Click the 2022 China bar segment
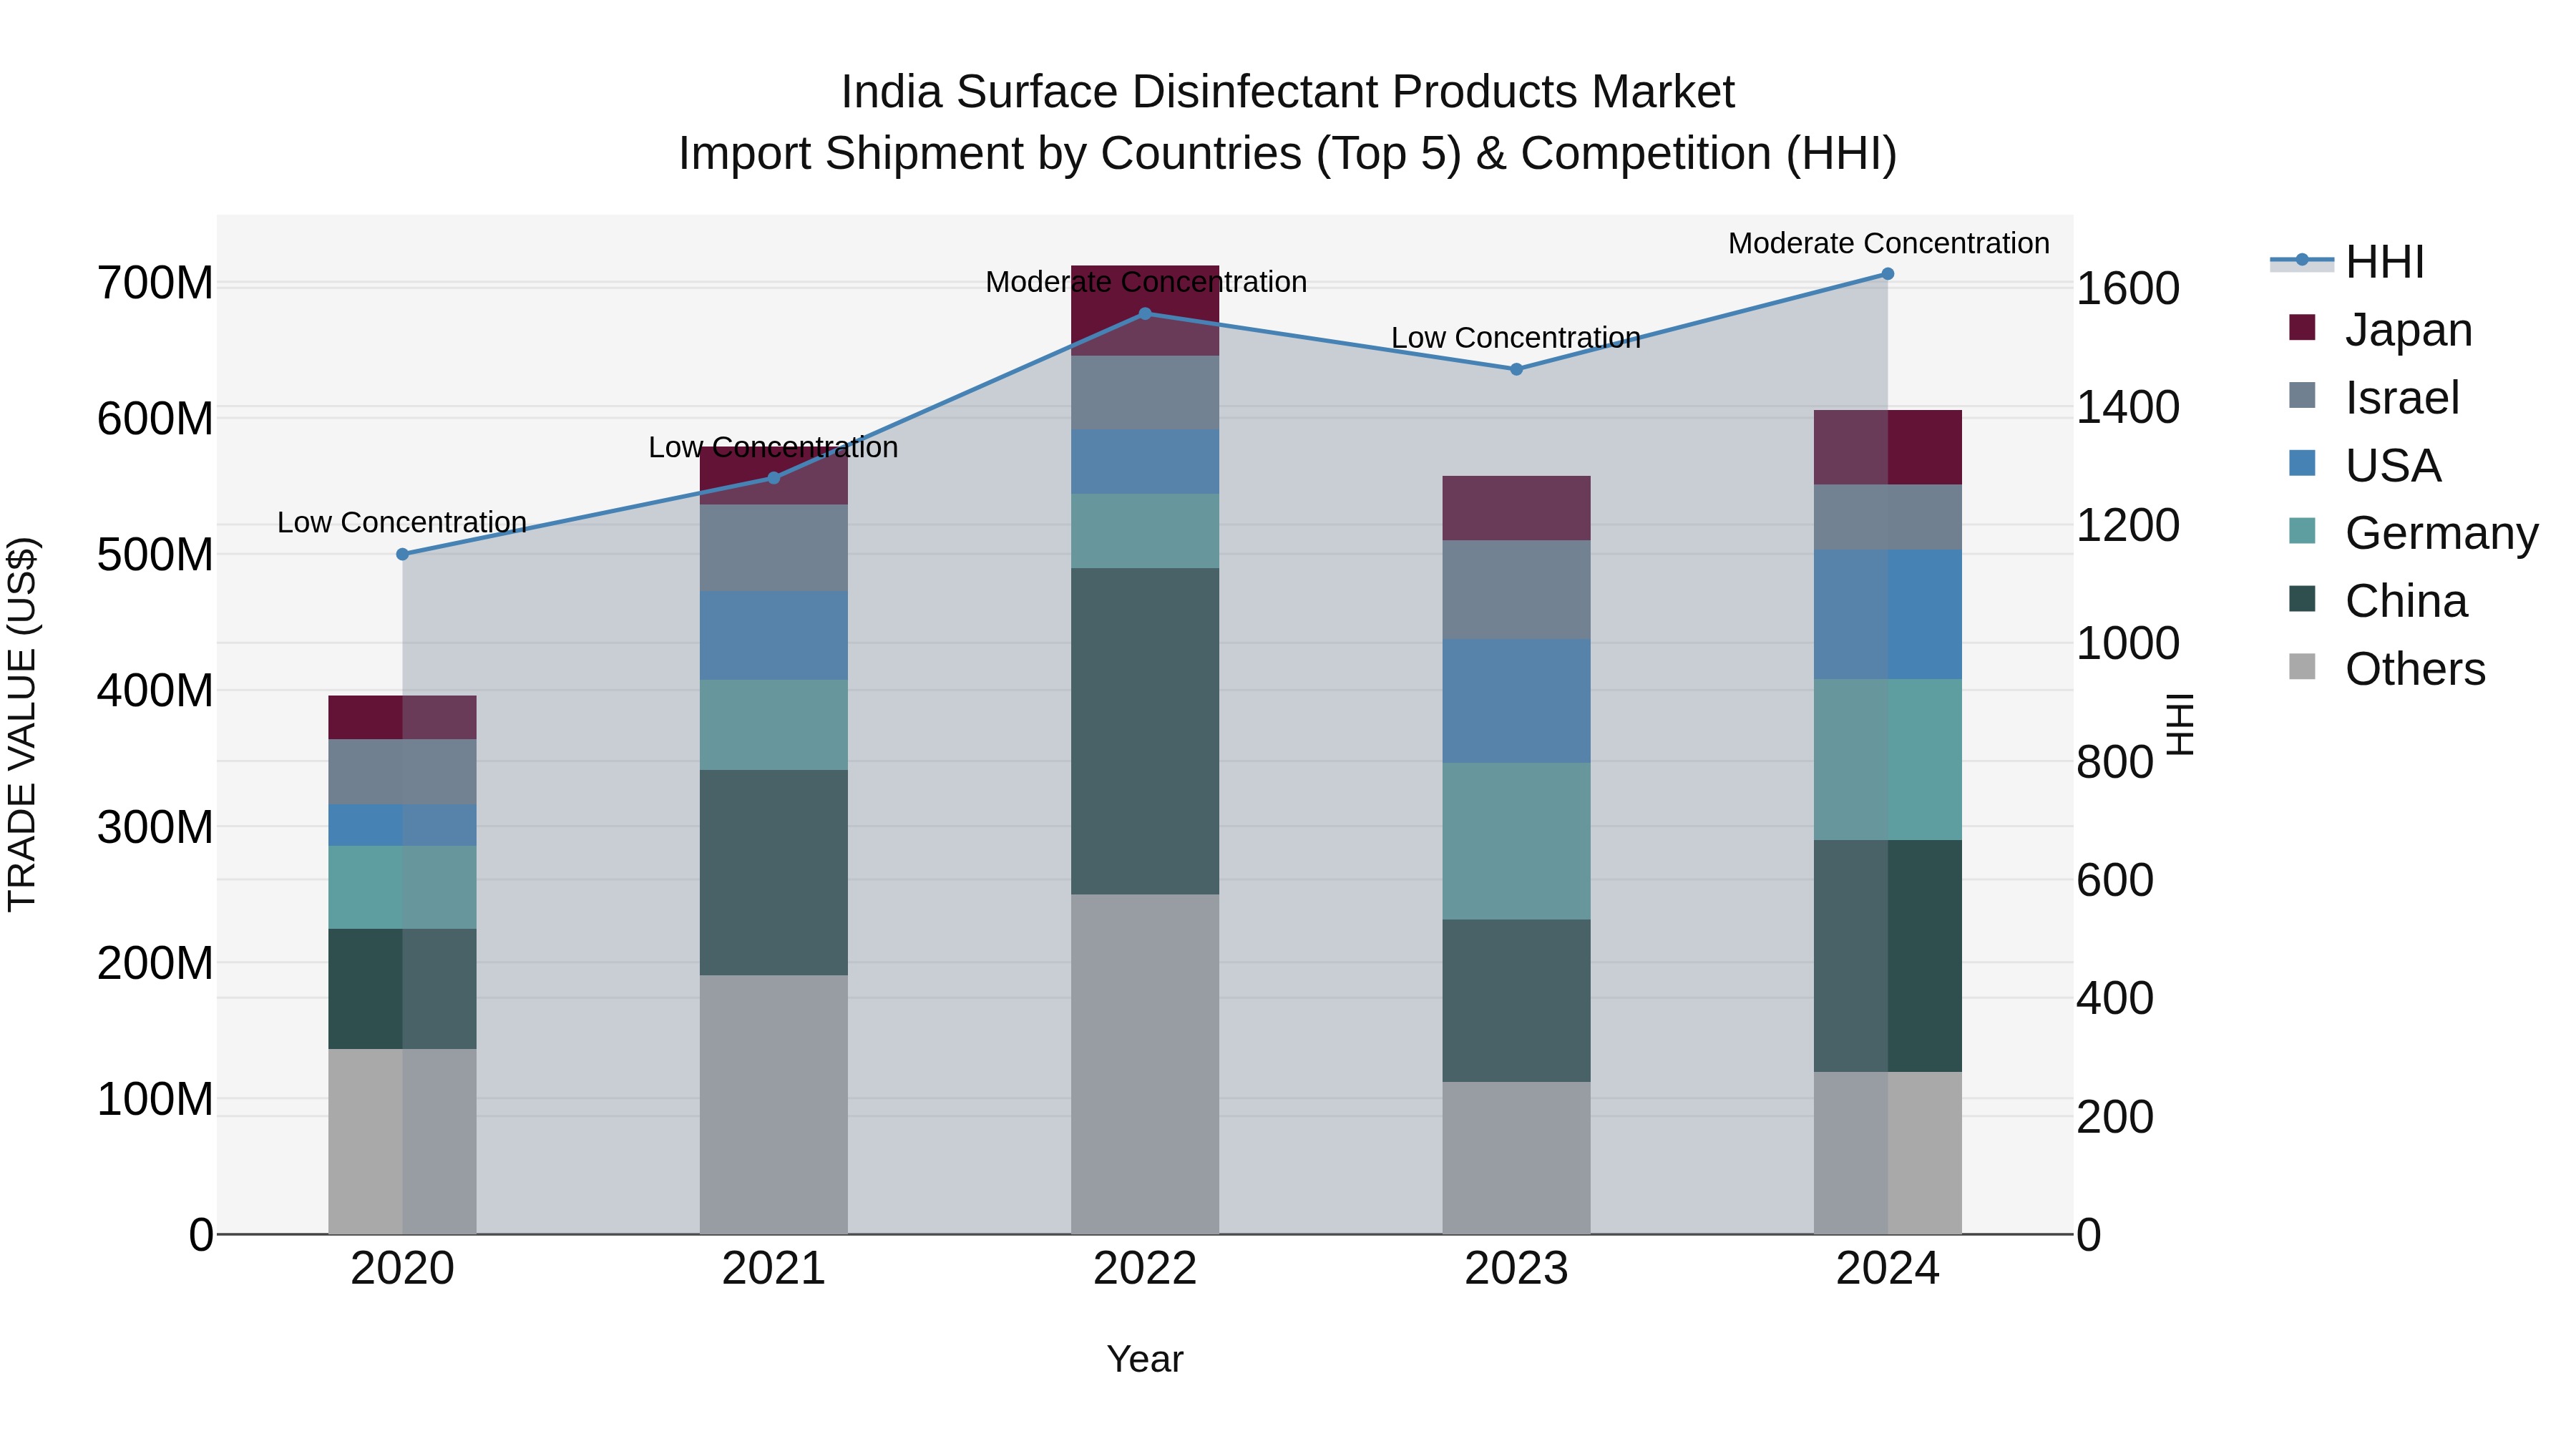This screenshot has height=1449, width=2576. [x=1145, y=731]
